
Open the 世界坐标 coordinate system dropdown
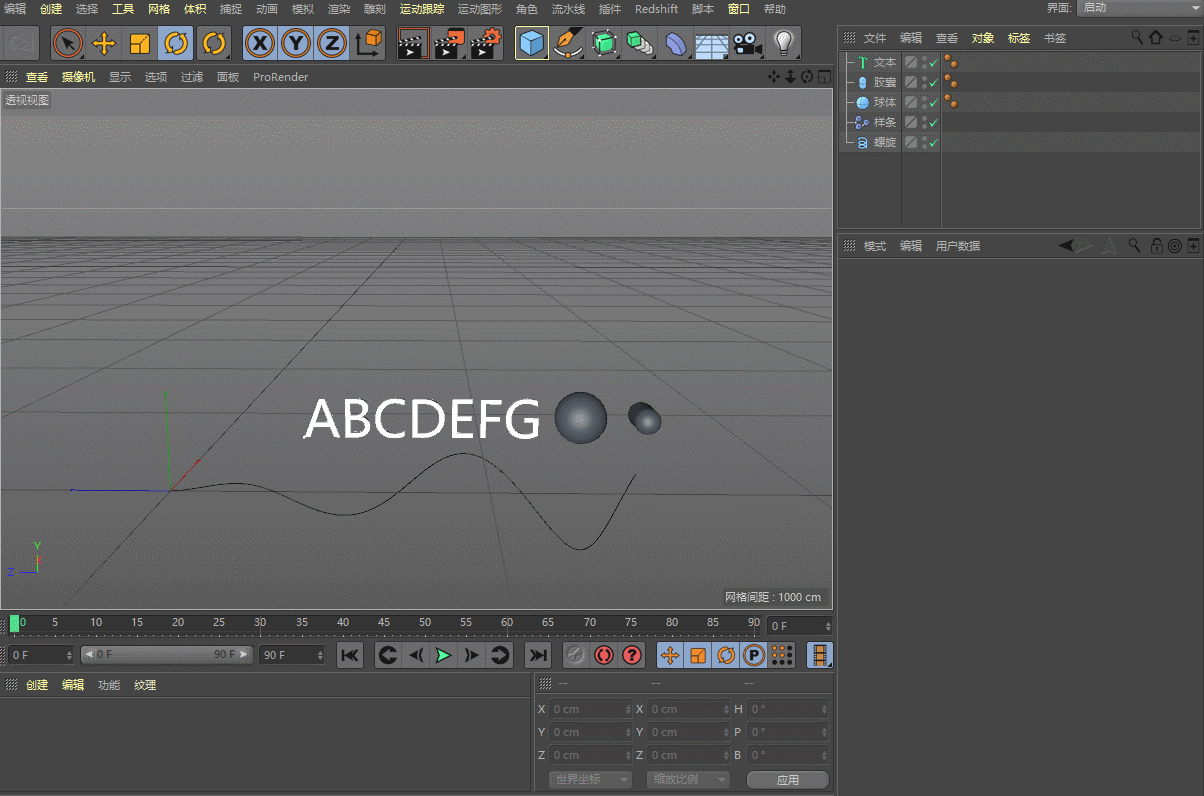[589, 779]
